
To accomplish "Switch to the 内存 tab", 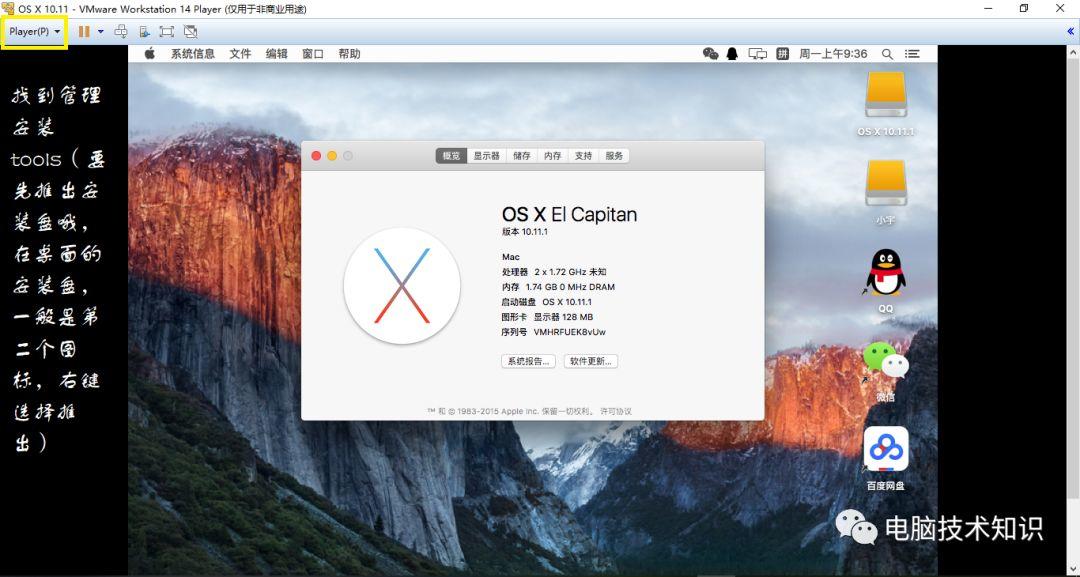I will point(552,156).
